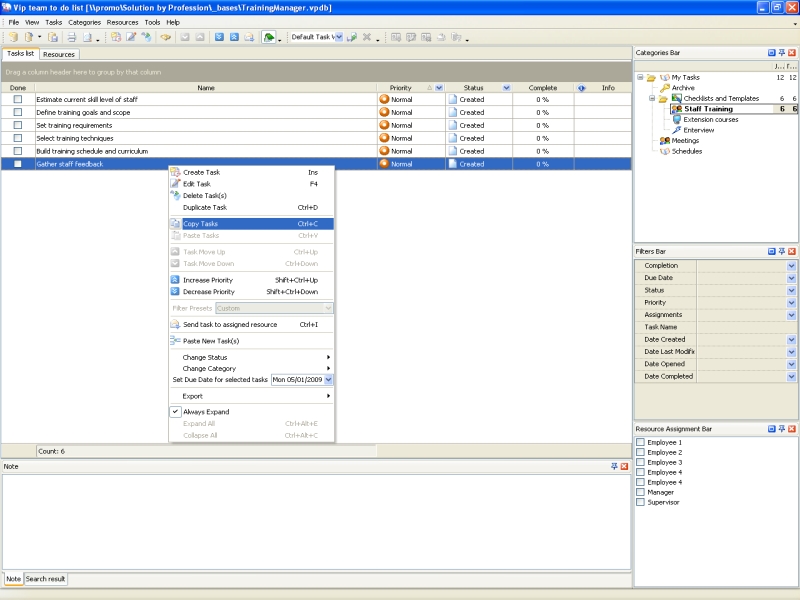
Task: Click the Increase Priority icon in context menu
Action: point(175,280)
